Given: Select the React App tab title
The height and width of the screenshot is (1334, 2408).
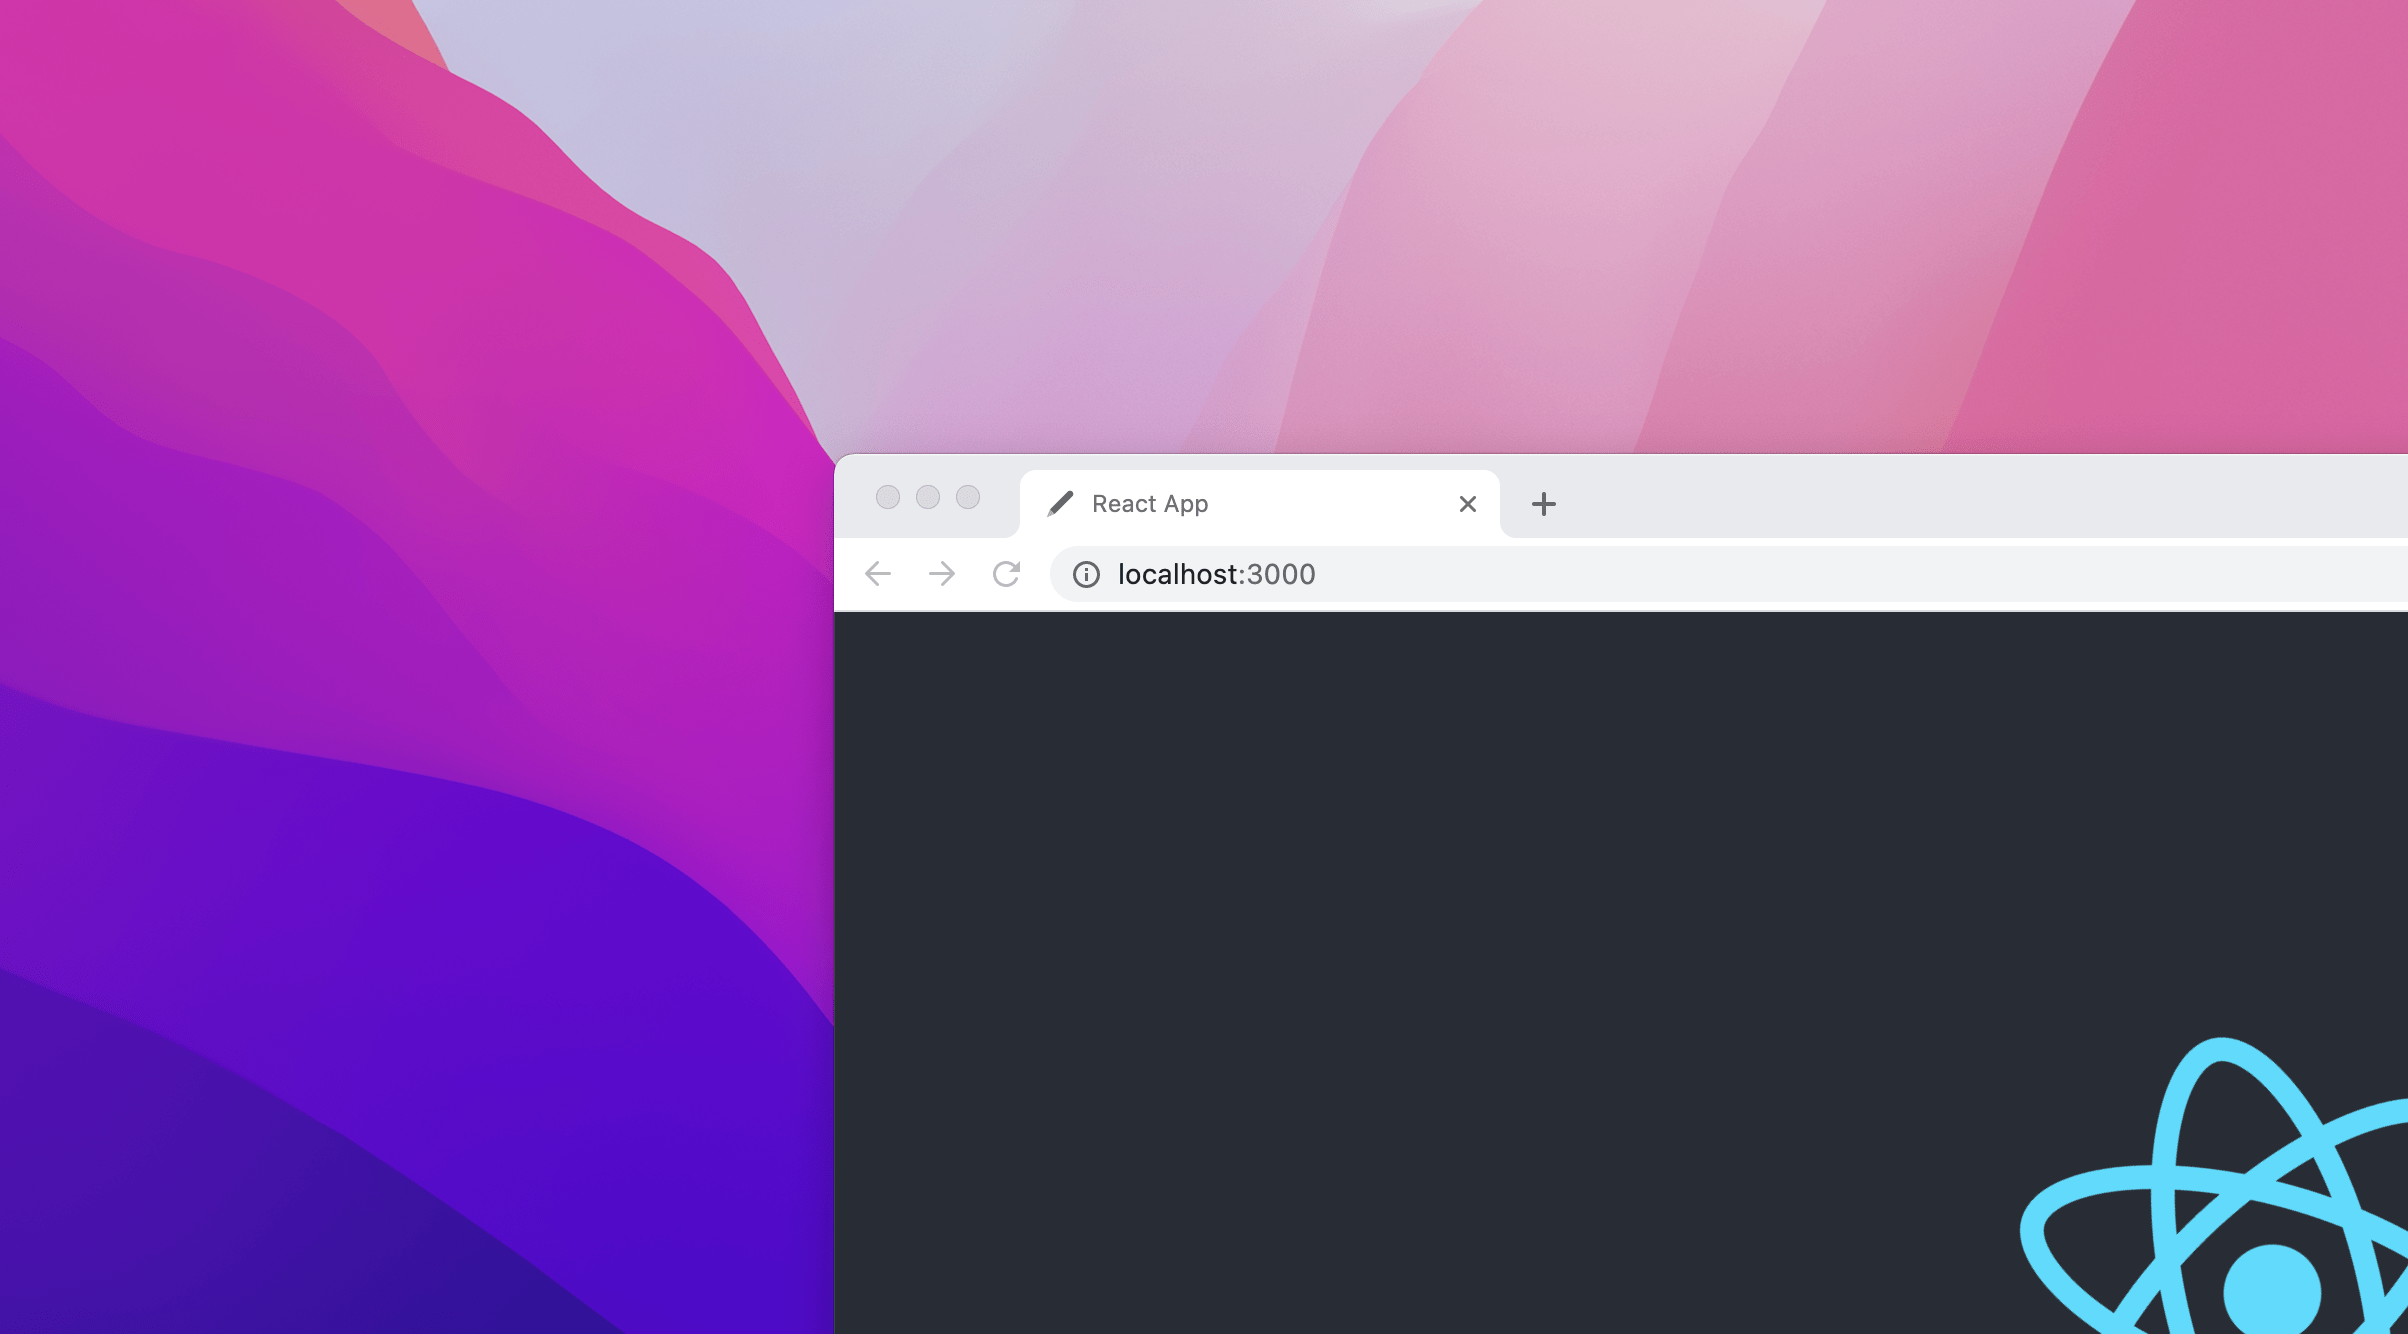Looking at the screenshot, I should pyautogui.click(x=1149, y=504).
